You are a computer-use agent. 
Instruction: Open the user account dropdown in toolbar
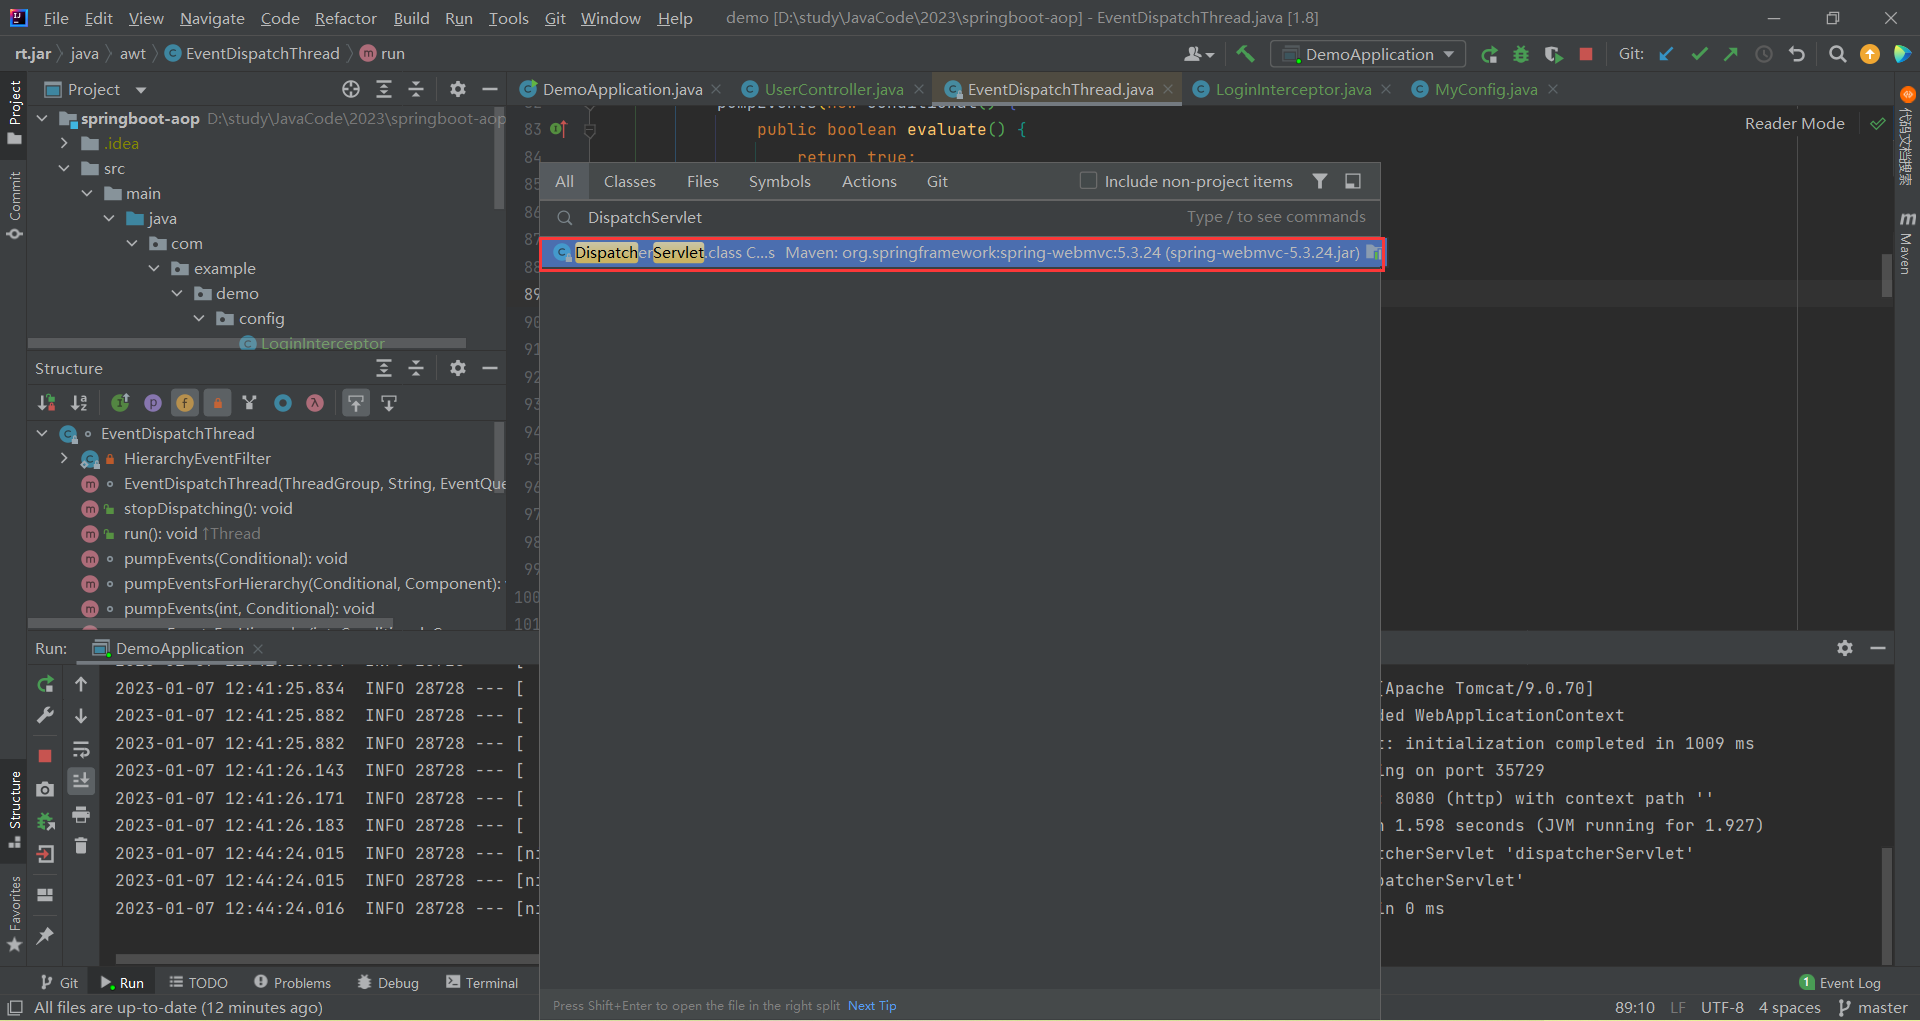coord(1199,54)
